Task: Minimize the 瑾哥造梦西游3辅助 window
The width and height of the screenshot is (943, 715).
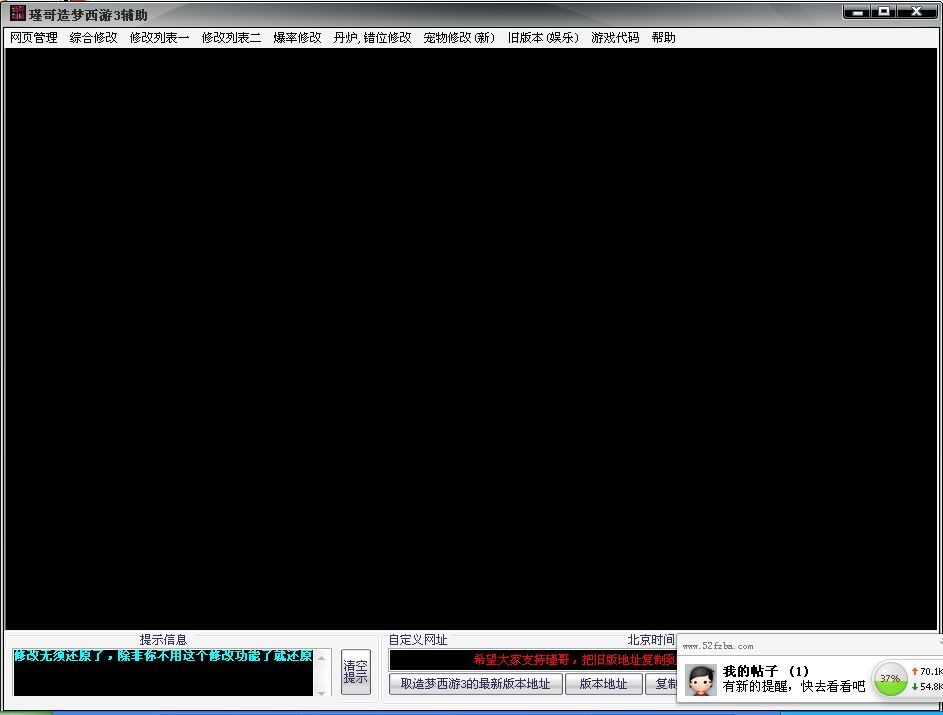Action: [x=858, y=12]
